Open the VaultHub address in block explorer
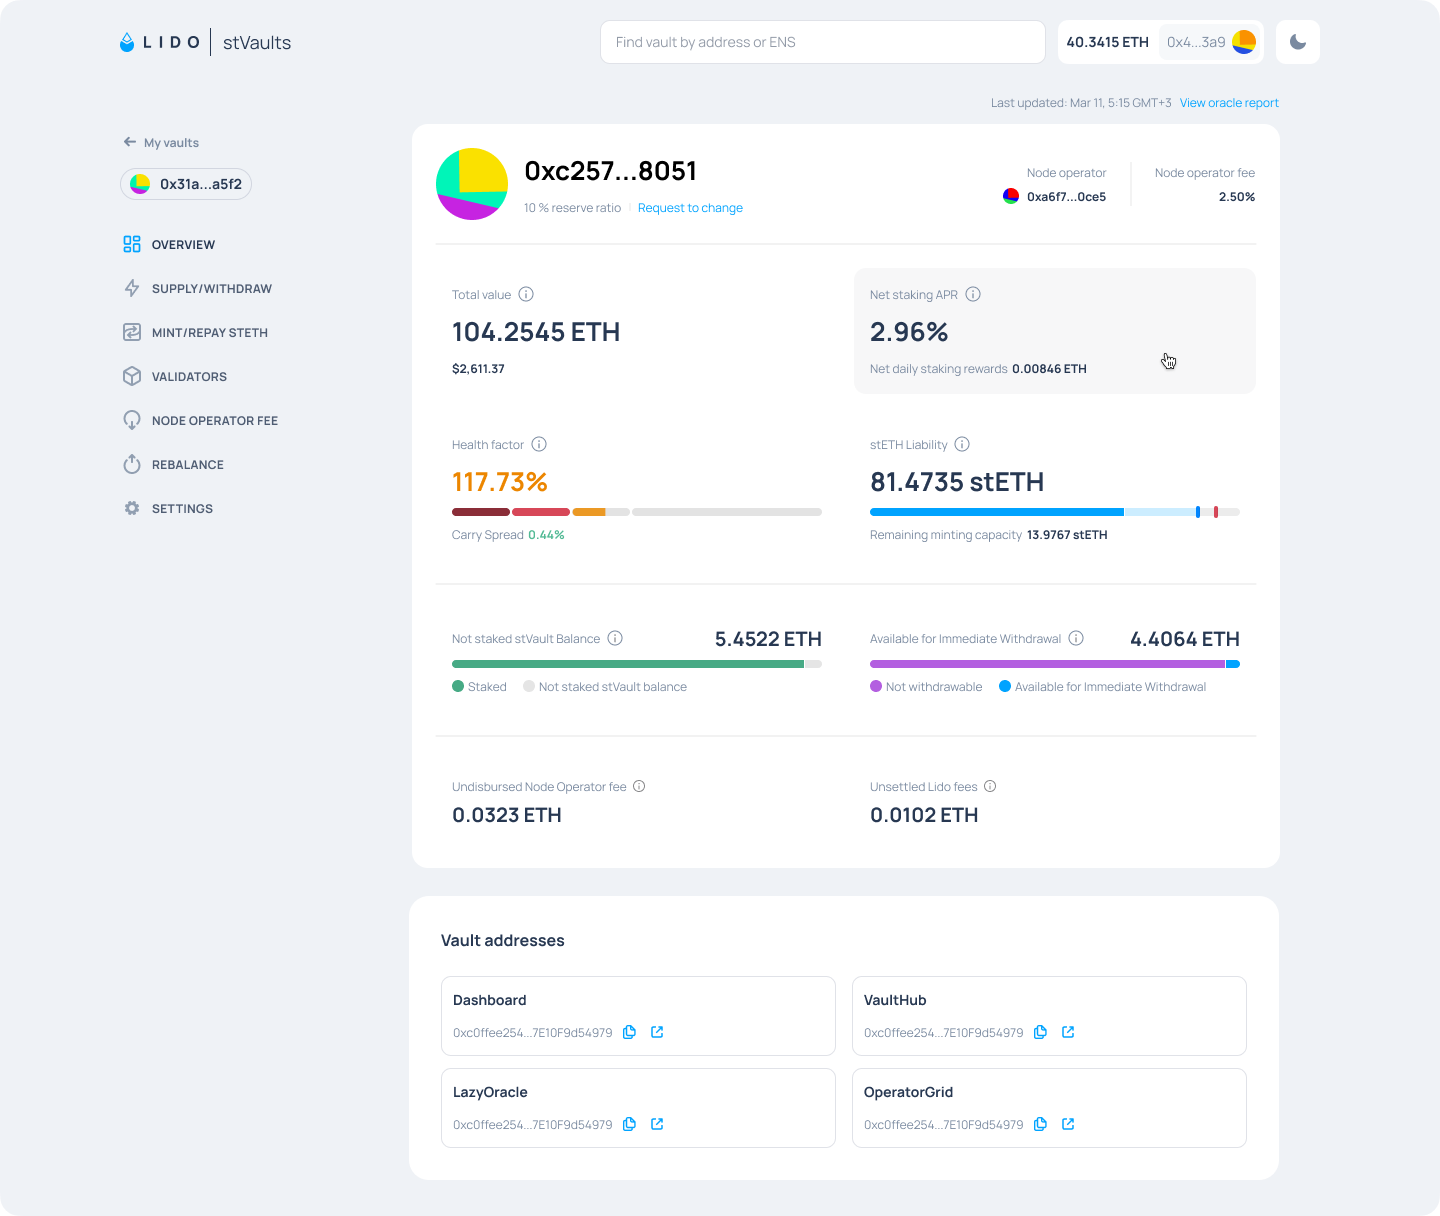 click(1068, 1032)
